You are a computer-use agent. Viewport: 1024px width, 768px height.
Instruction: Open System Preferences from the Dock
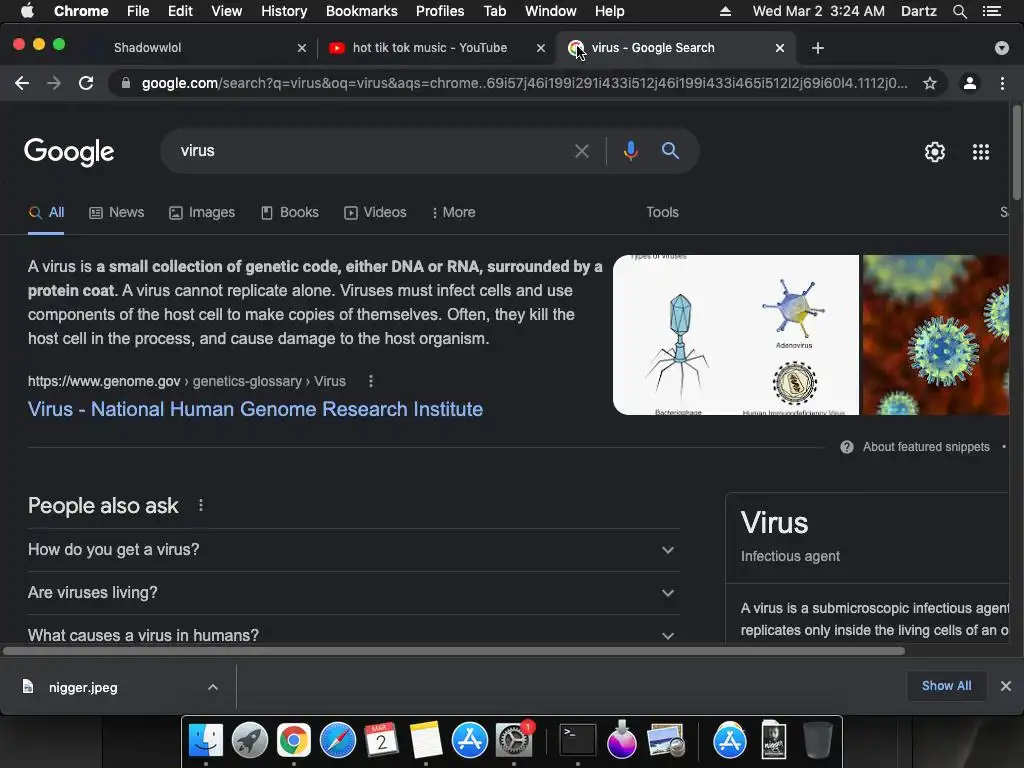514,741
